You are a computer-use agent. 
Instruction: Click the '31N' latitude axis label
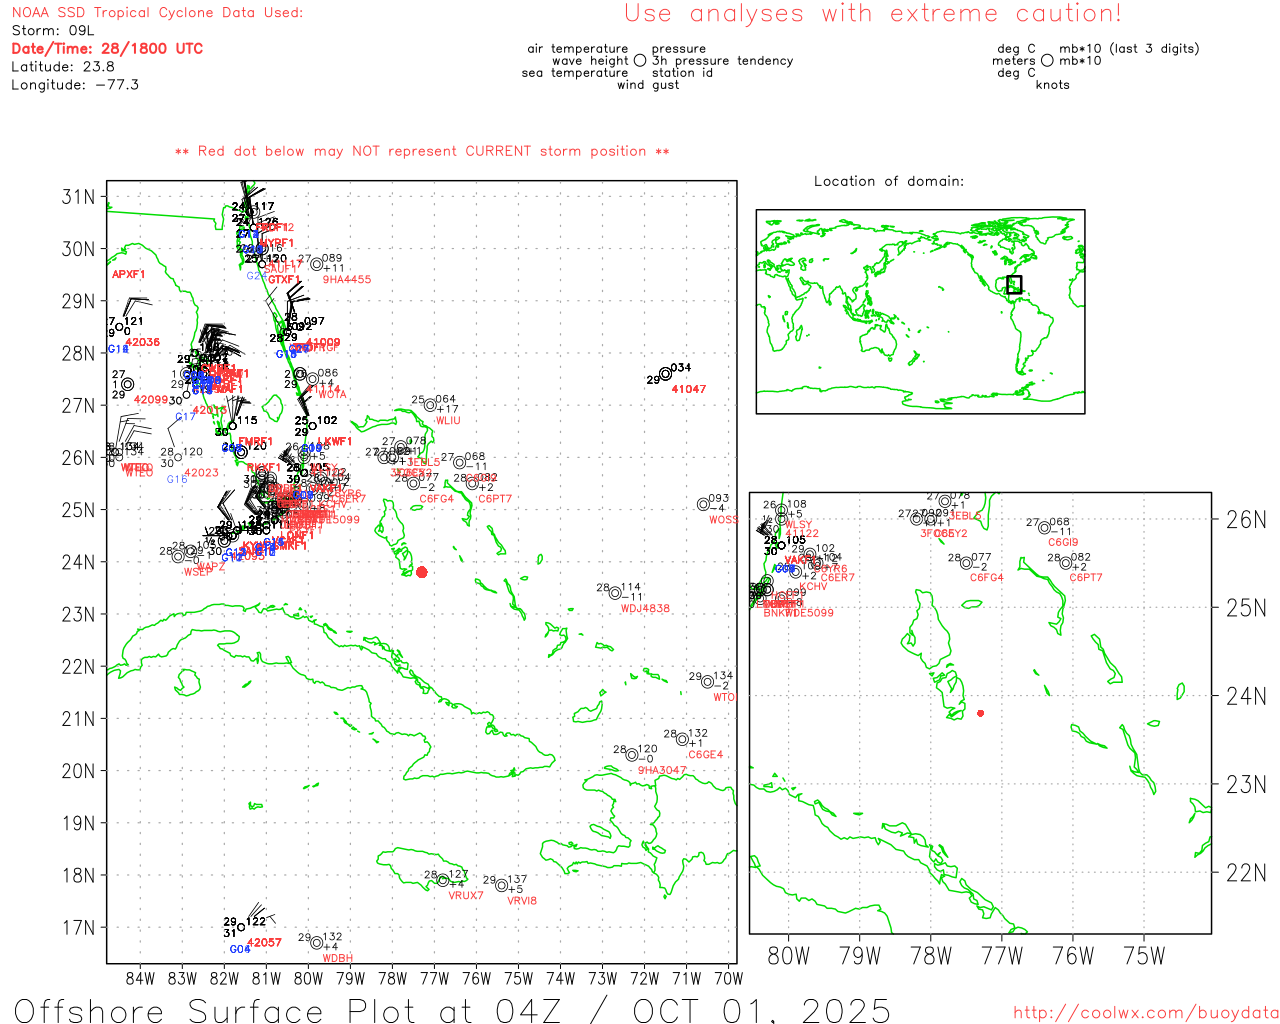pos(78,197)
